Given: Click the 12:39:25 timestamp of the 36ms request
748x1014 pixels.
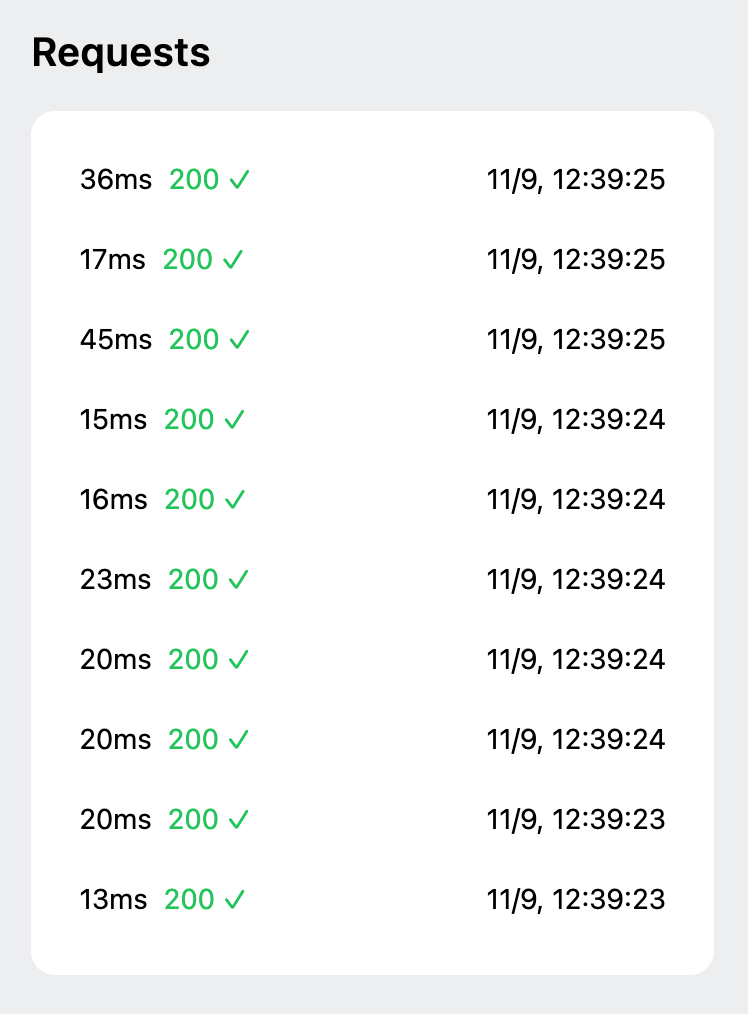Looking at the screenshot, I should [576, 180].
